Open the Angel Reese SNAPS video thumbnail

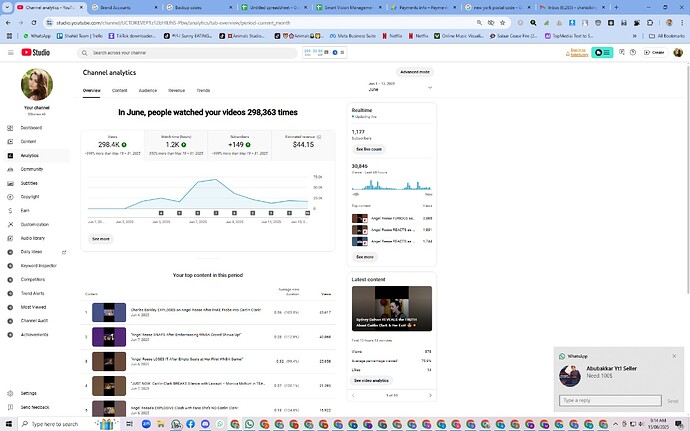click(109, 337)
